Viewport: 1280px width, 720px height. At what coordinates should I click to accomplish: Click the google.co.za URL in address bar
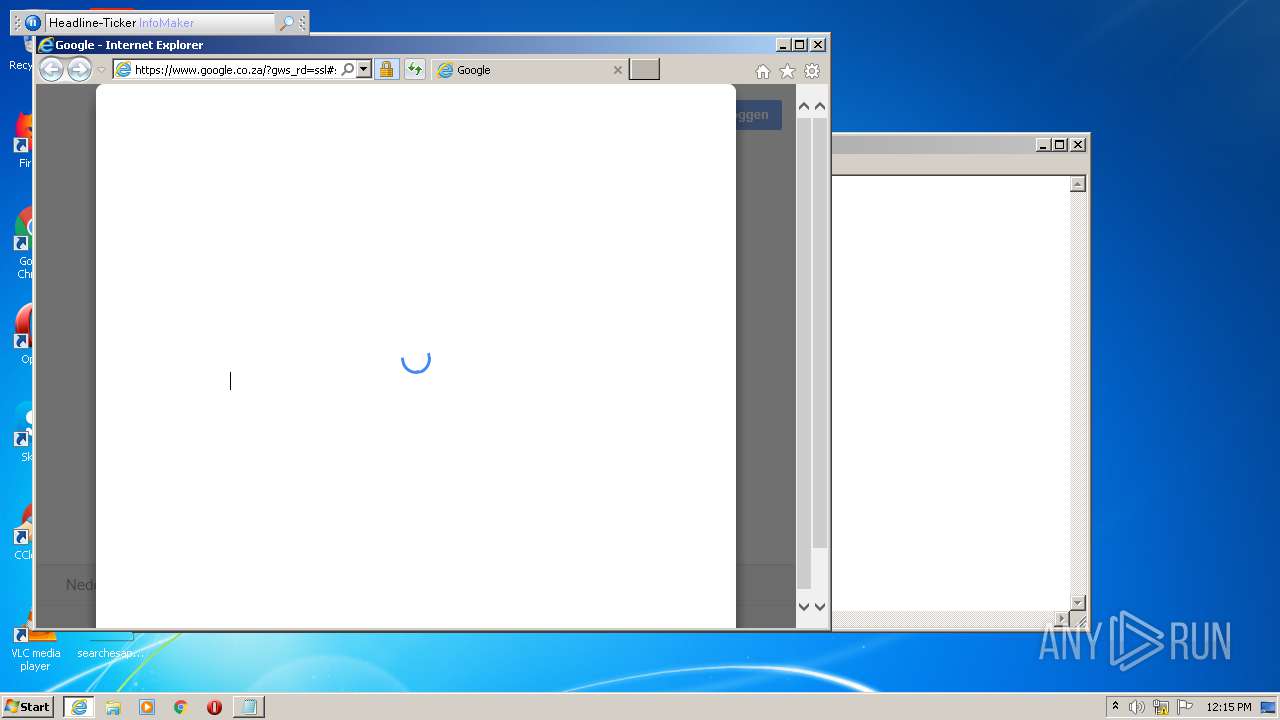click(236, 70)
